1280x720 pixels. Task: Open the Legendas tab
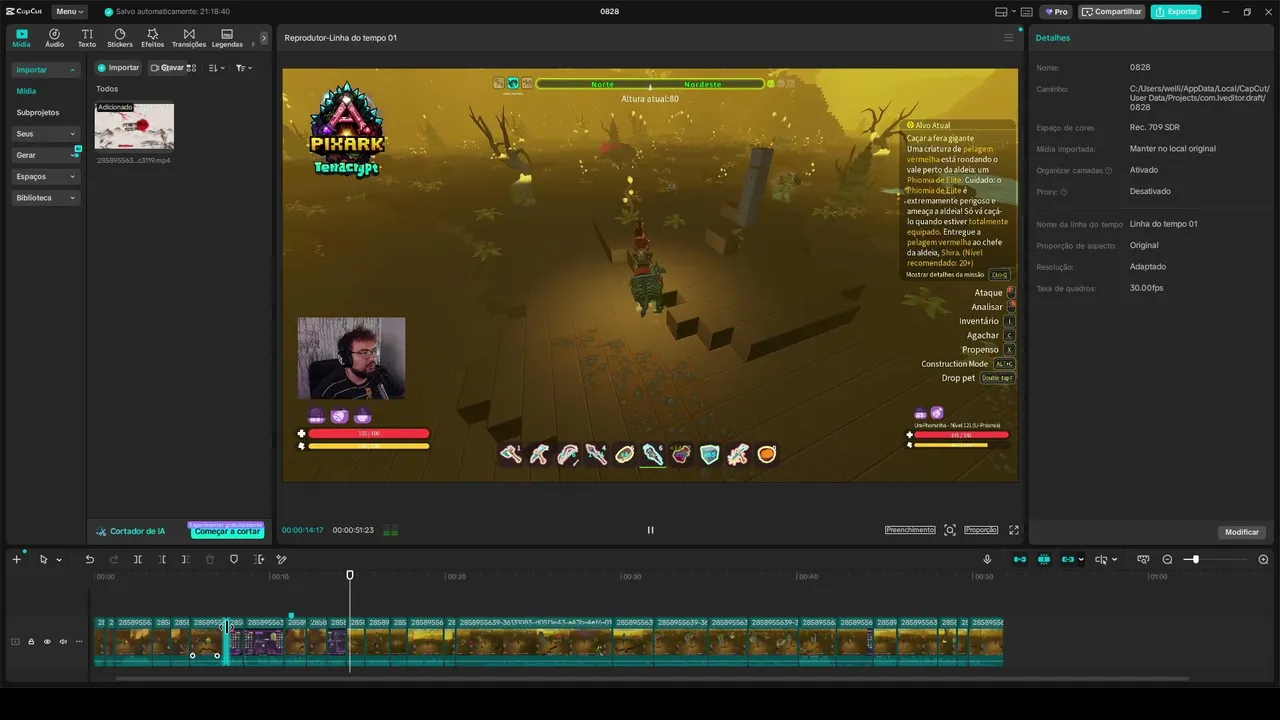pyautogui.click(x=227, y=38)
